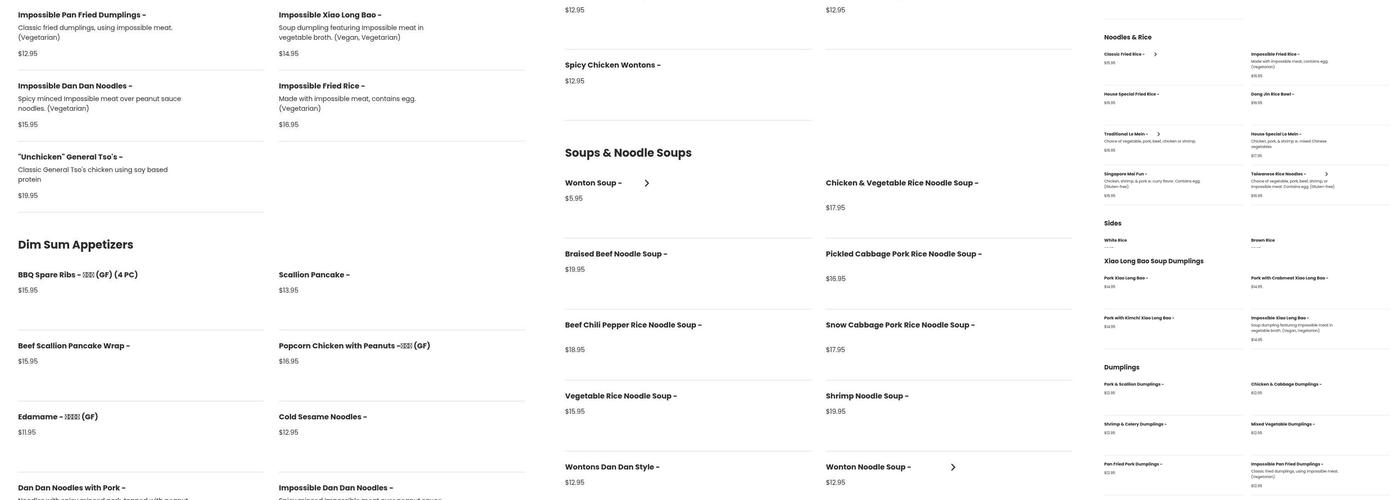Open the Impossible Xiao Long Bao item
The image size is (1400, 500).
[330, 15]
